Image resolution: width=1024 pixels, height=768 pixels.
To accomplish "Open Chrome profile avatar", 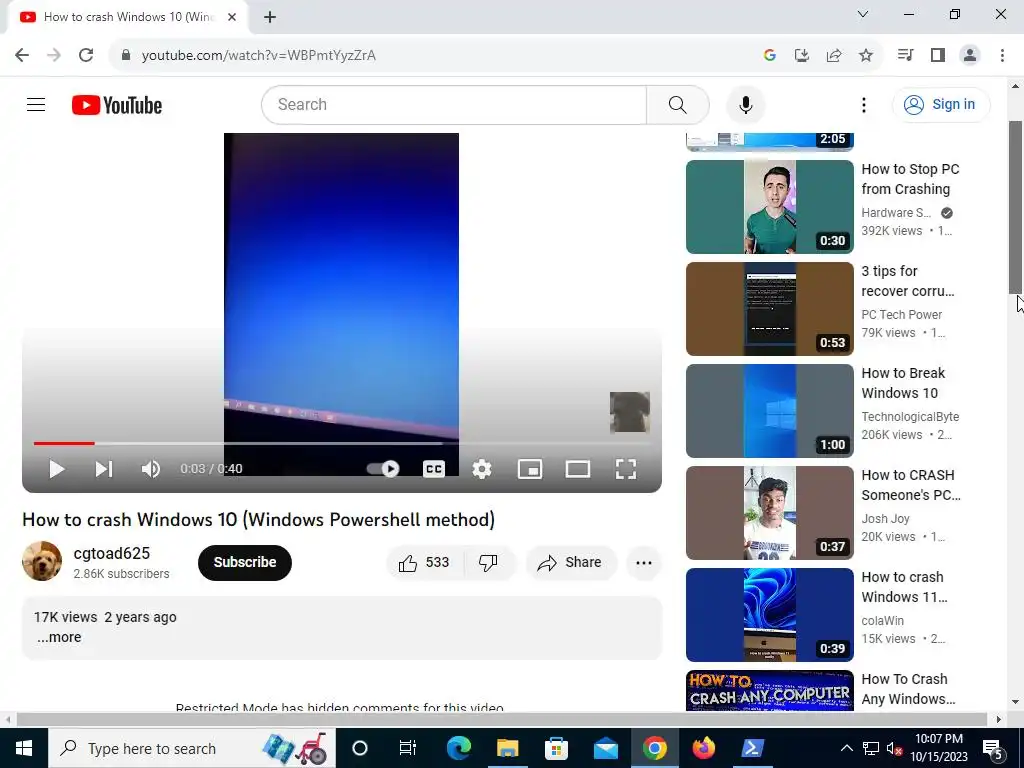I will coord(970,55).
